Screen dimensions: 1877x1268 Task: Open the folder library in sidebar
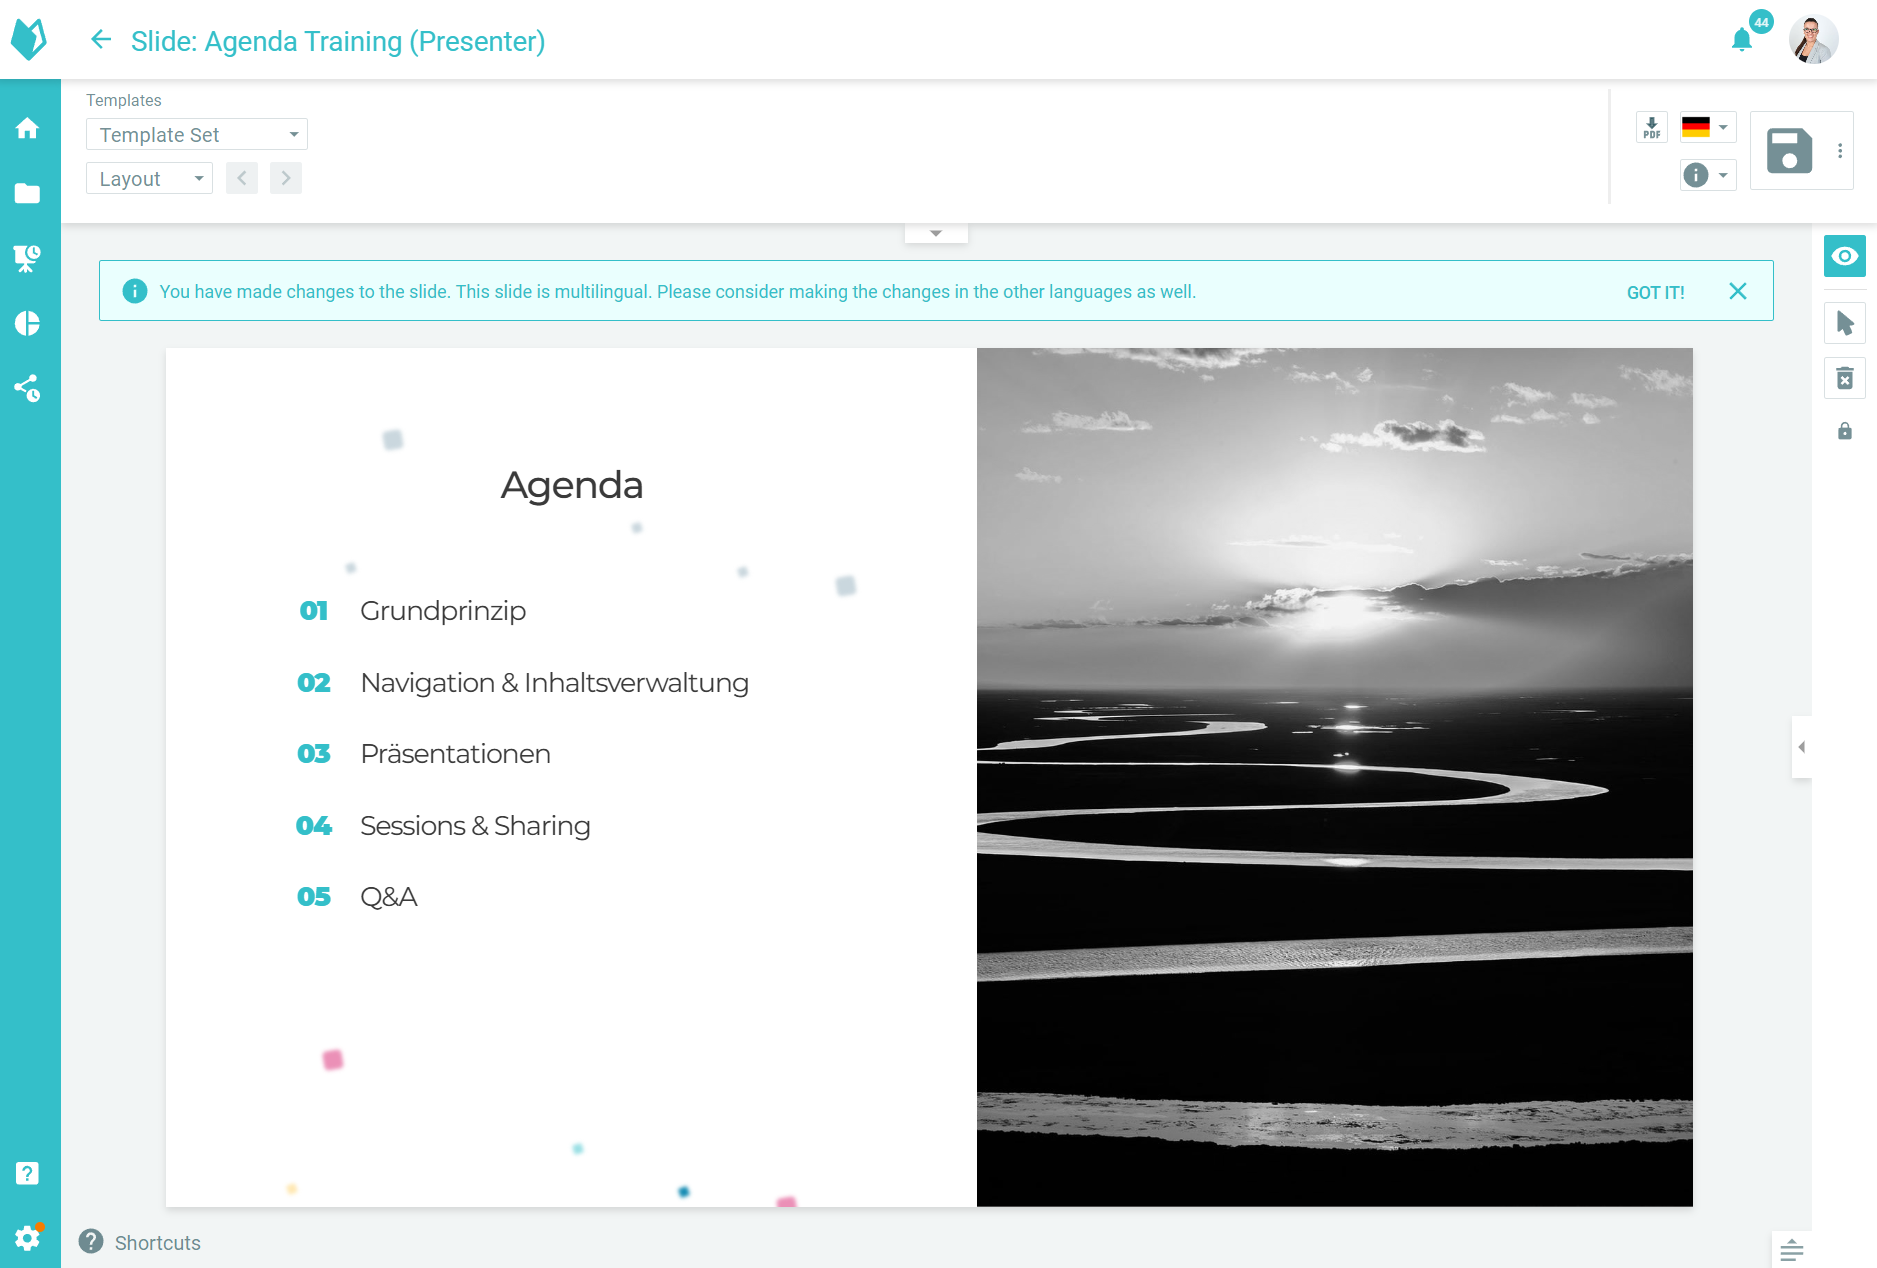[28, 193]
